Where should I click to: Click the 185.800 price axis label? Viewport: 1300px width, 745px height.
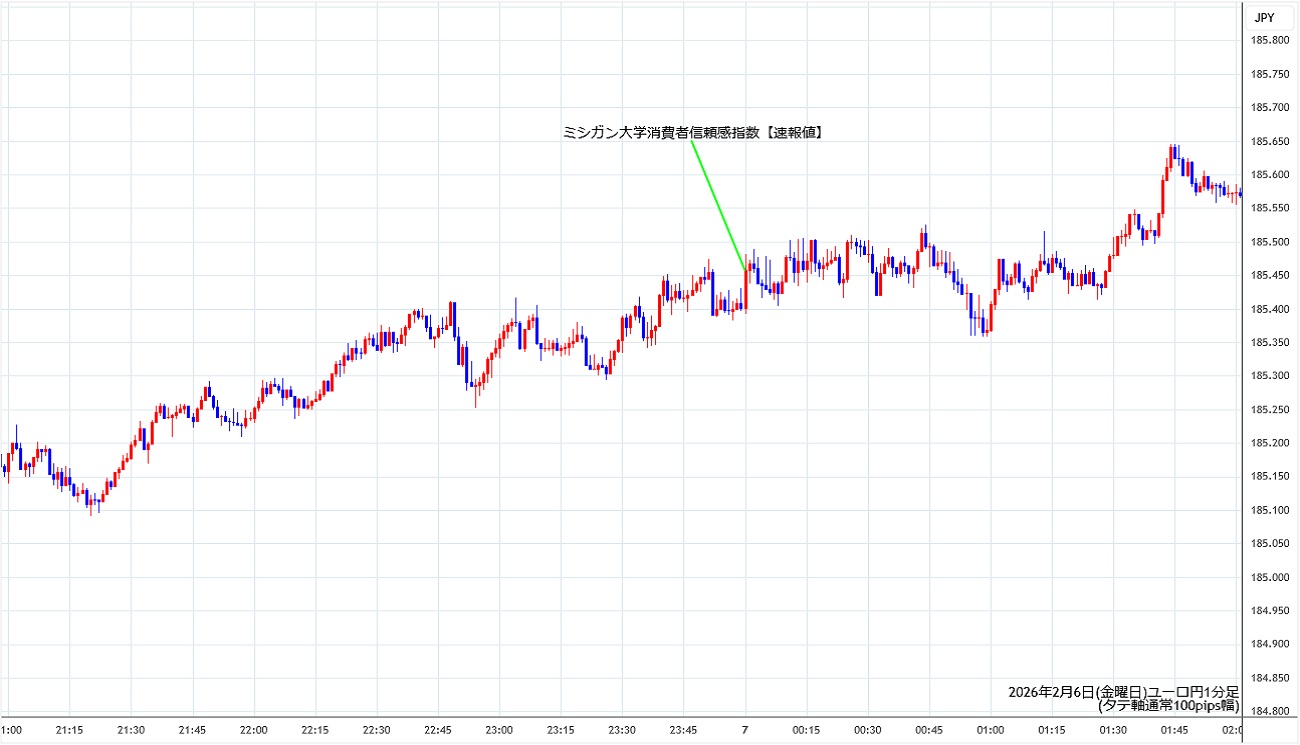click(x=1269, y=40)
